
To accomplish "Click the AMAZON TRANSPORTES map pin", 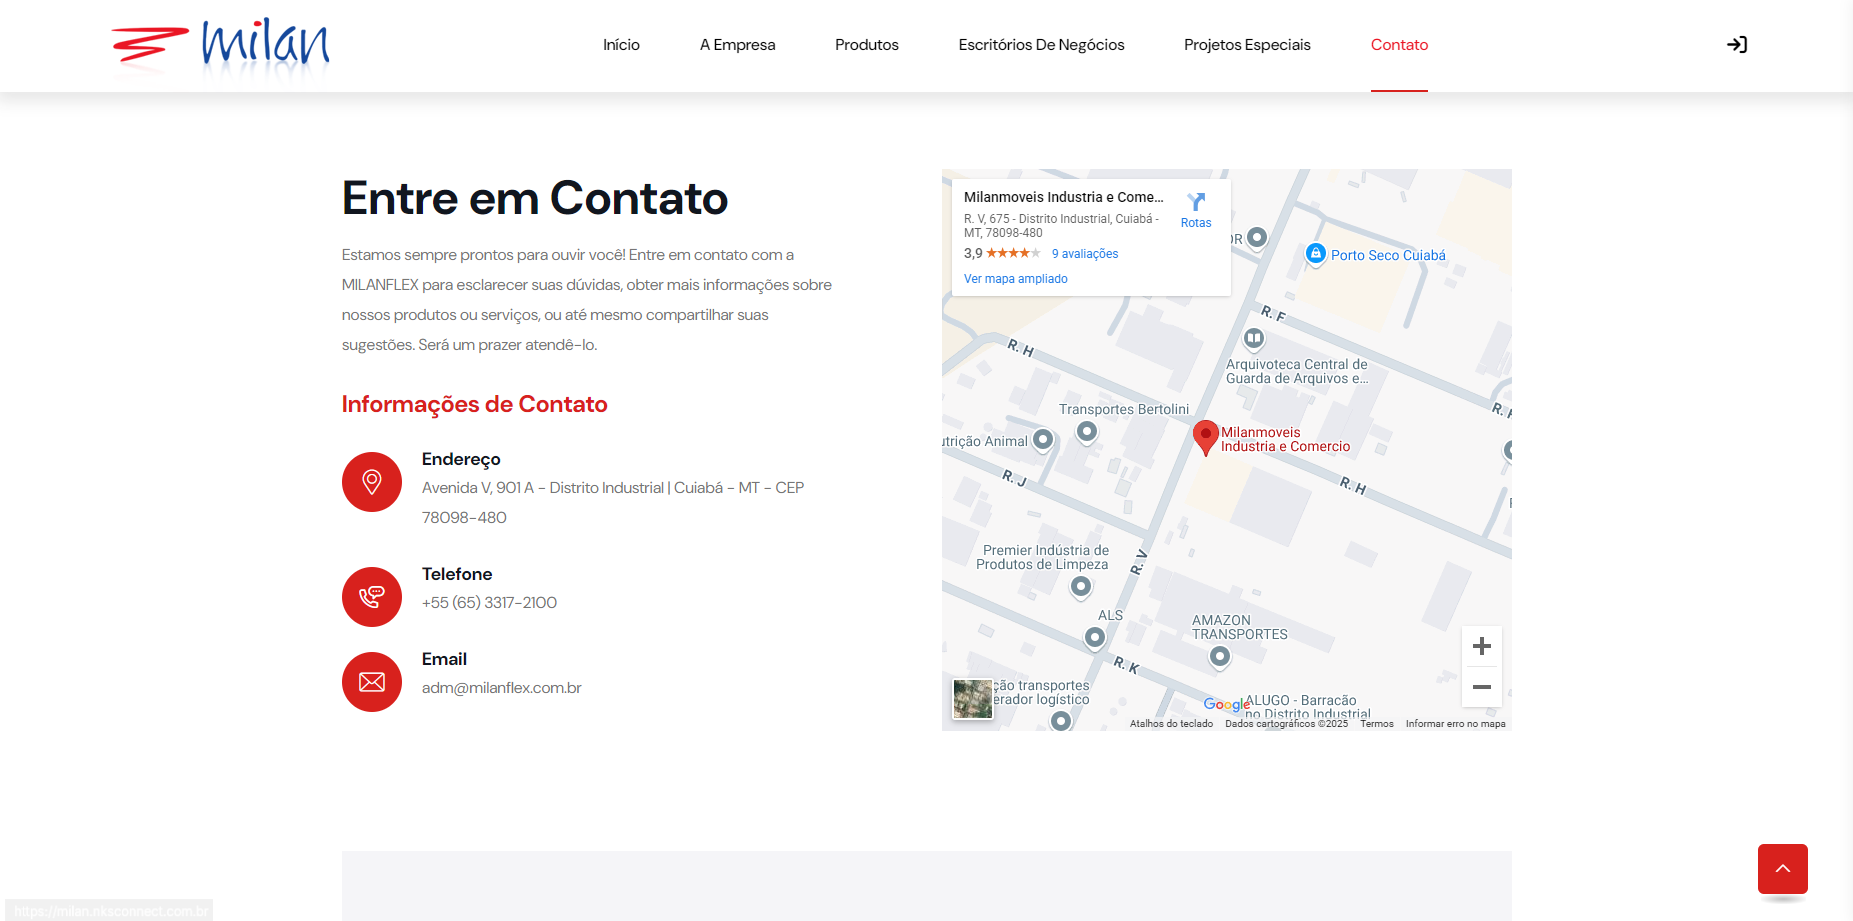I will (1220, 657).
